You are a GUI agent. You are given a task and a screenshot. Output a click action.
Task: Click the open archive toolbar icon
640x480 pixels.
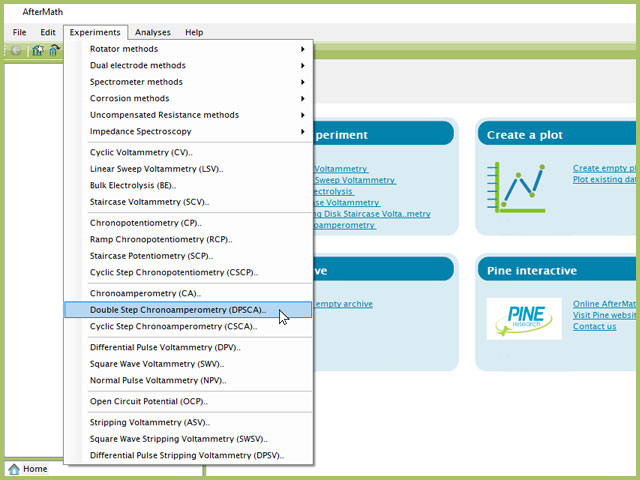click(54, 51)
